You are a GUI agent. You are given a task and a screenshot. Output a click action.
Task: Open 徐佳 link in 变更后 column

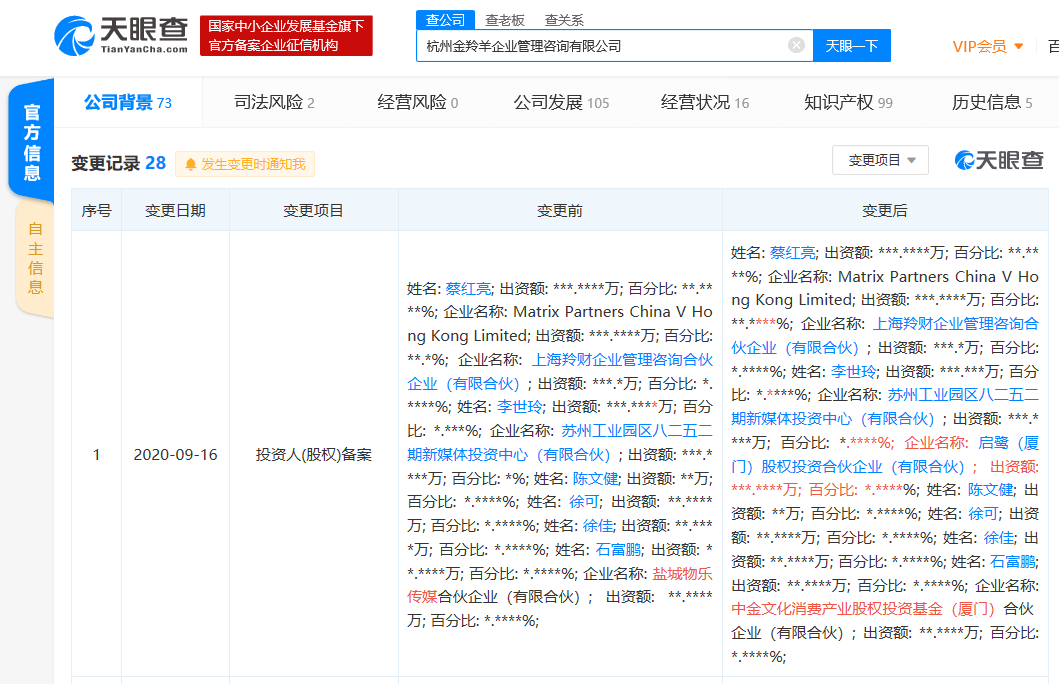point(999,538)
